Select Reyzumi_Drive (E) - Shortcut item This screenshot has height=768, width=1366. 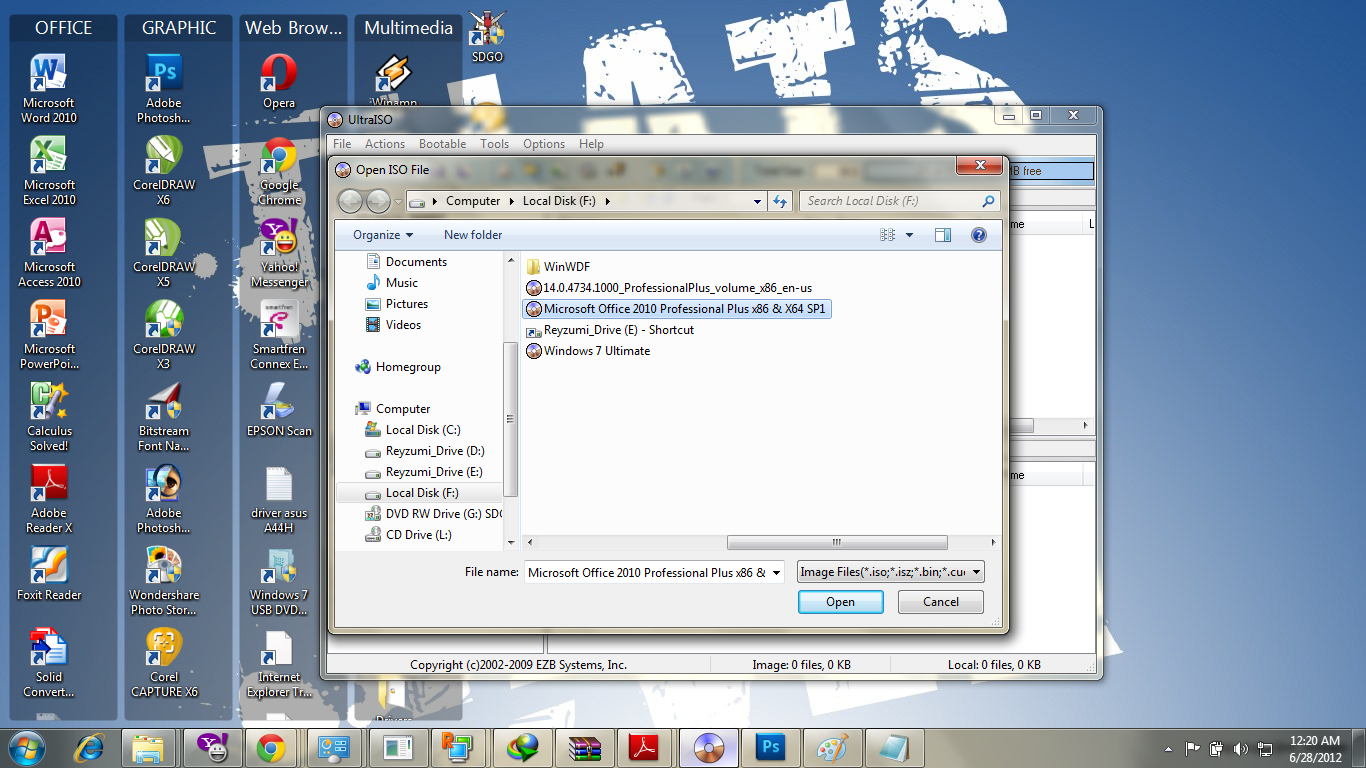(609, 330)
